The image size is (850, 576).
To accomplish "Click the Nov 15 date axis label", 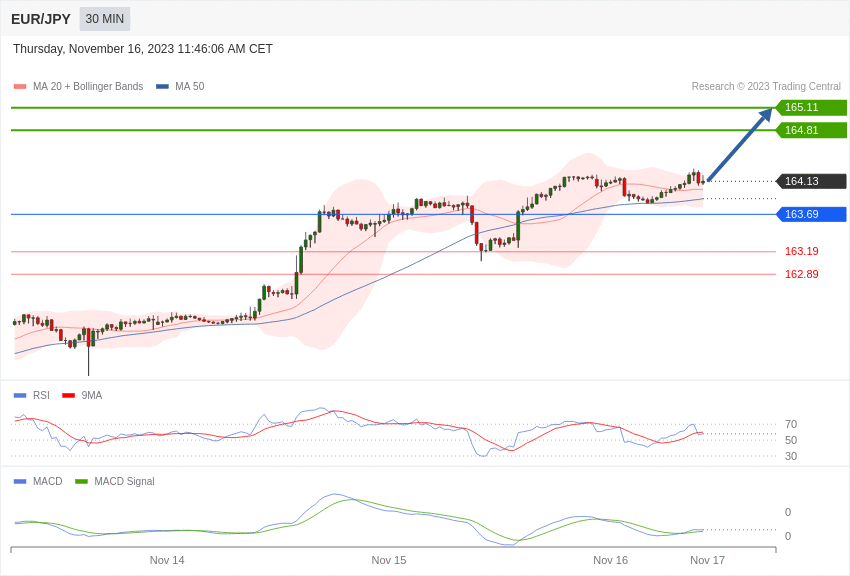I will [389, 560].
